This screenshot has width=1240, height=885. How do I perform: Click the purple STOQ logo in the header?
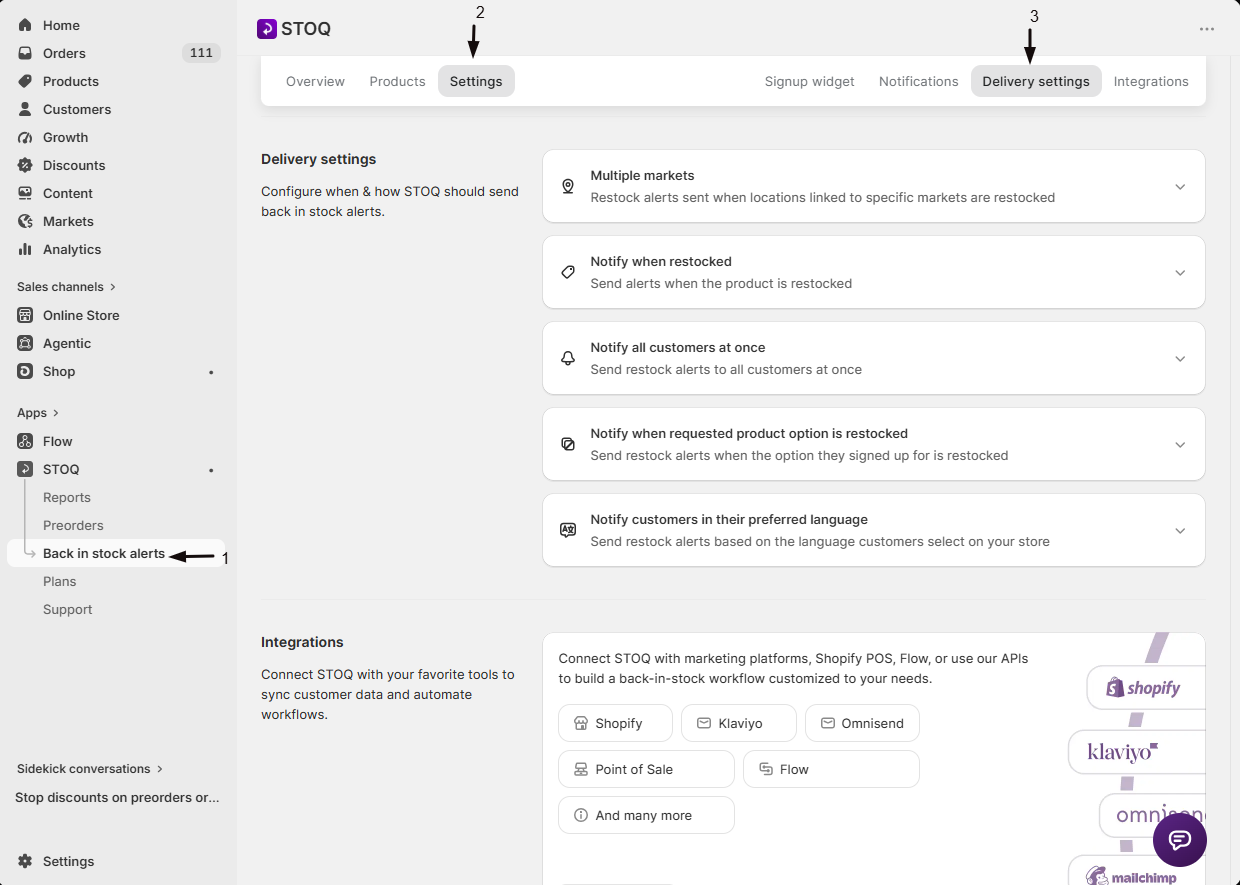pyautogui.click(x=266, y=29)
